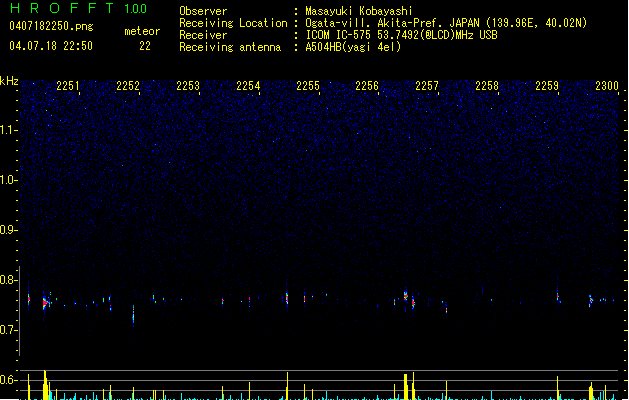629x400 pixels.
Task: Click the 0.6 frequency axis label
Action: (9, 380)
